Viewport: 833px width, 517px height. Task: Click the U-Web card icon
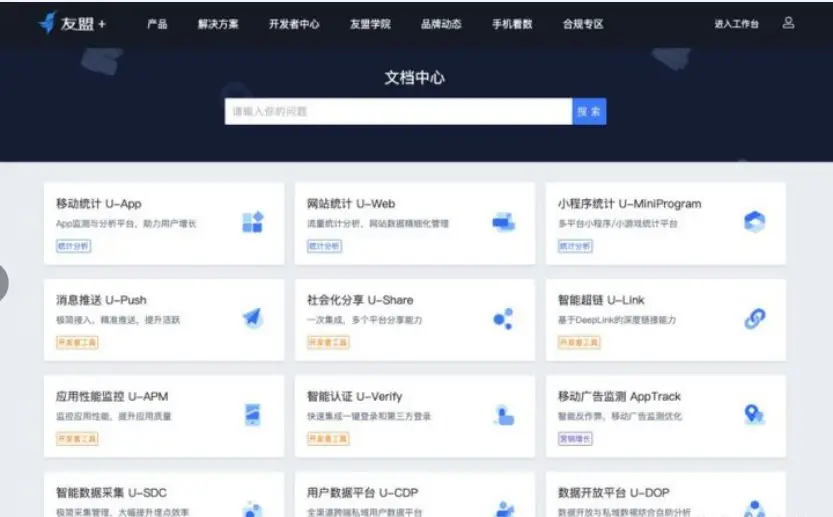click(x=504, y=222)
